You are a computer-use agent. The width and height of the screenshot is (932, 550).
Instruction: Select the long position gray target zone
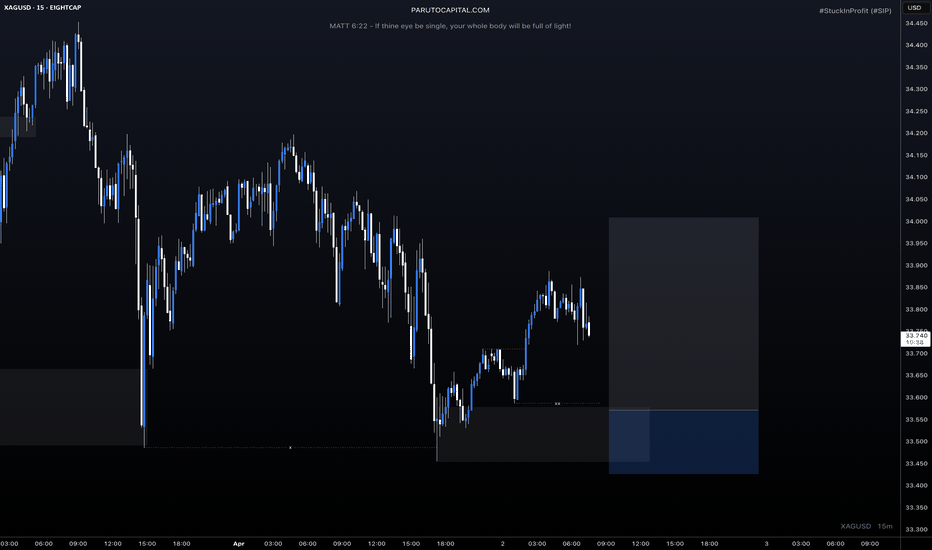tap(684, 313)
